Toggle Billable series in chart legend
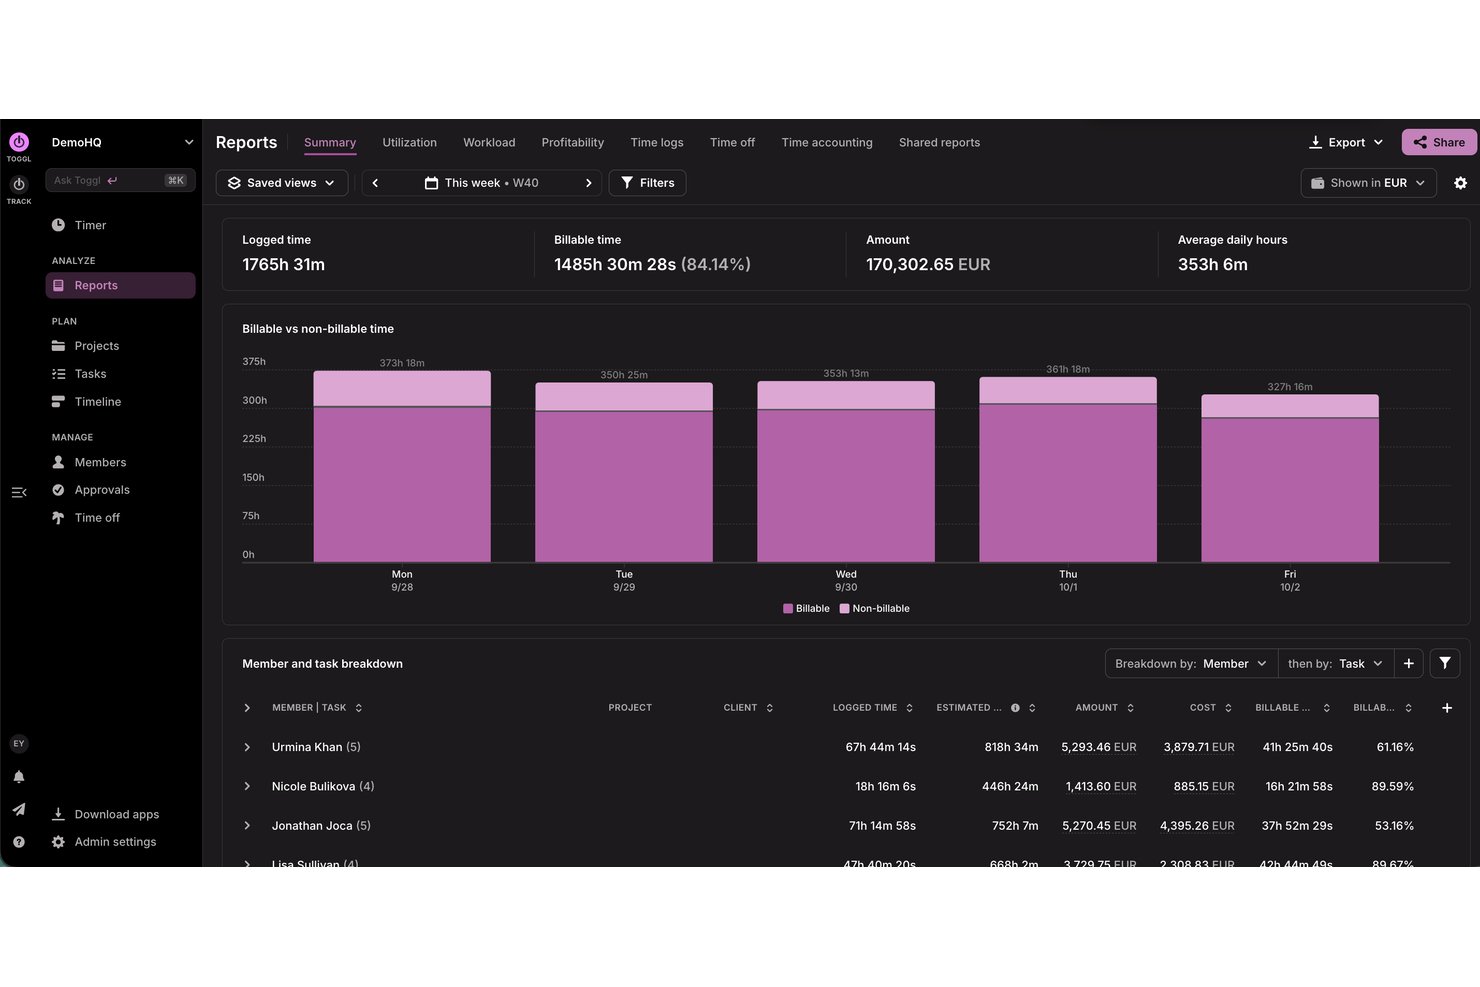Screen dimensions: 1480x987 [x=806, y=609]
